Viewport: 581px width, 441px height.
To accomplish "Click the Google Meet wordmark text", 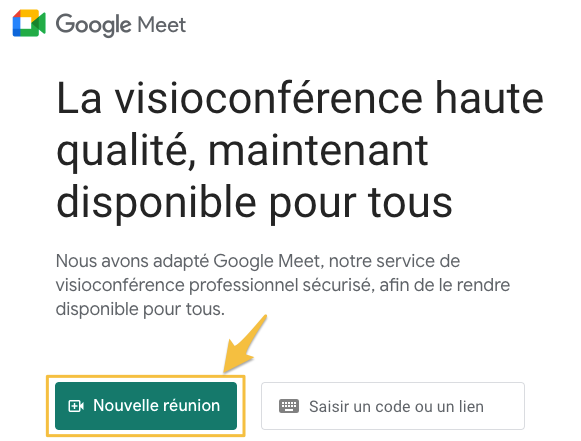I will 121,25.
